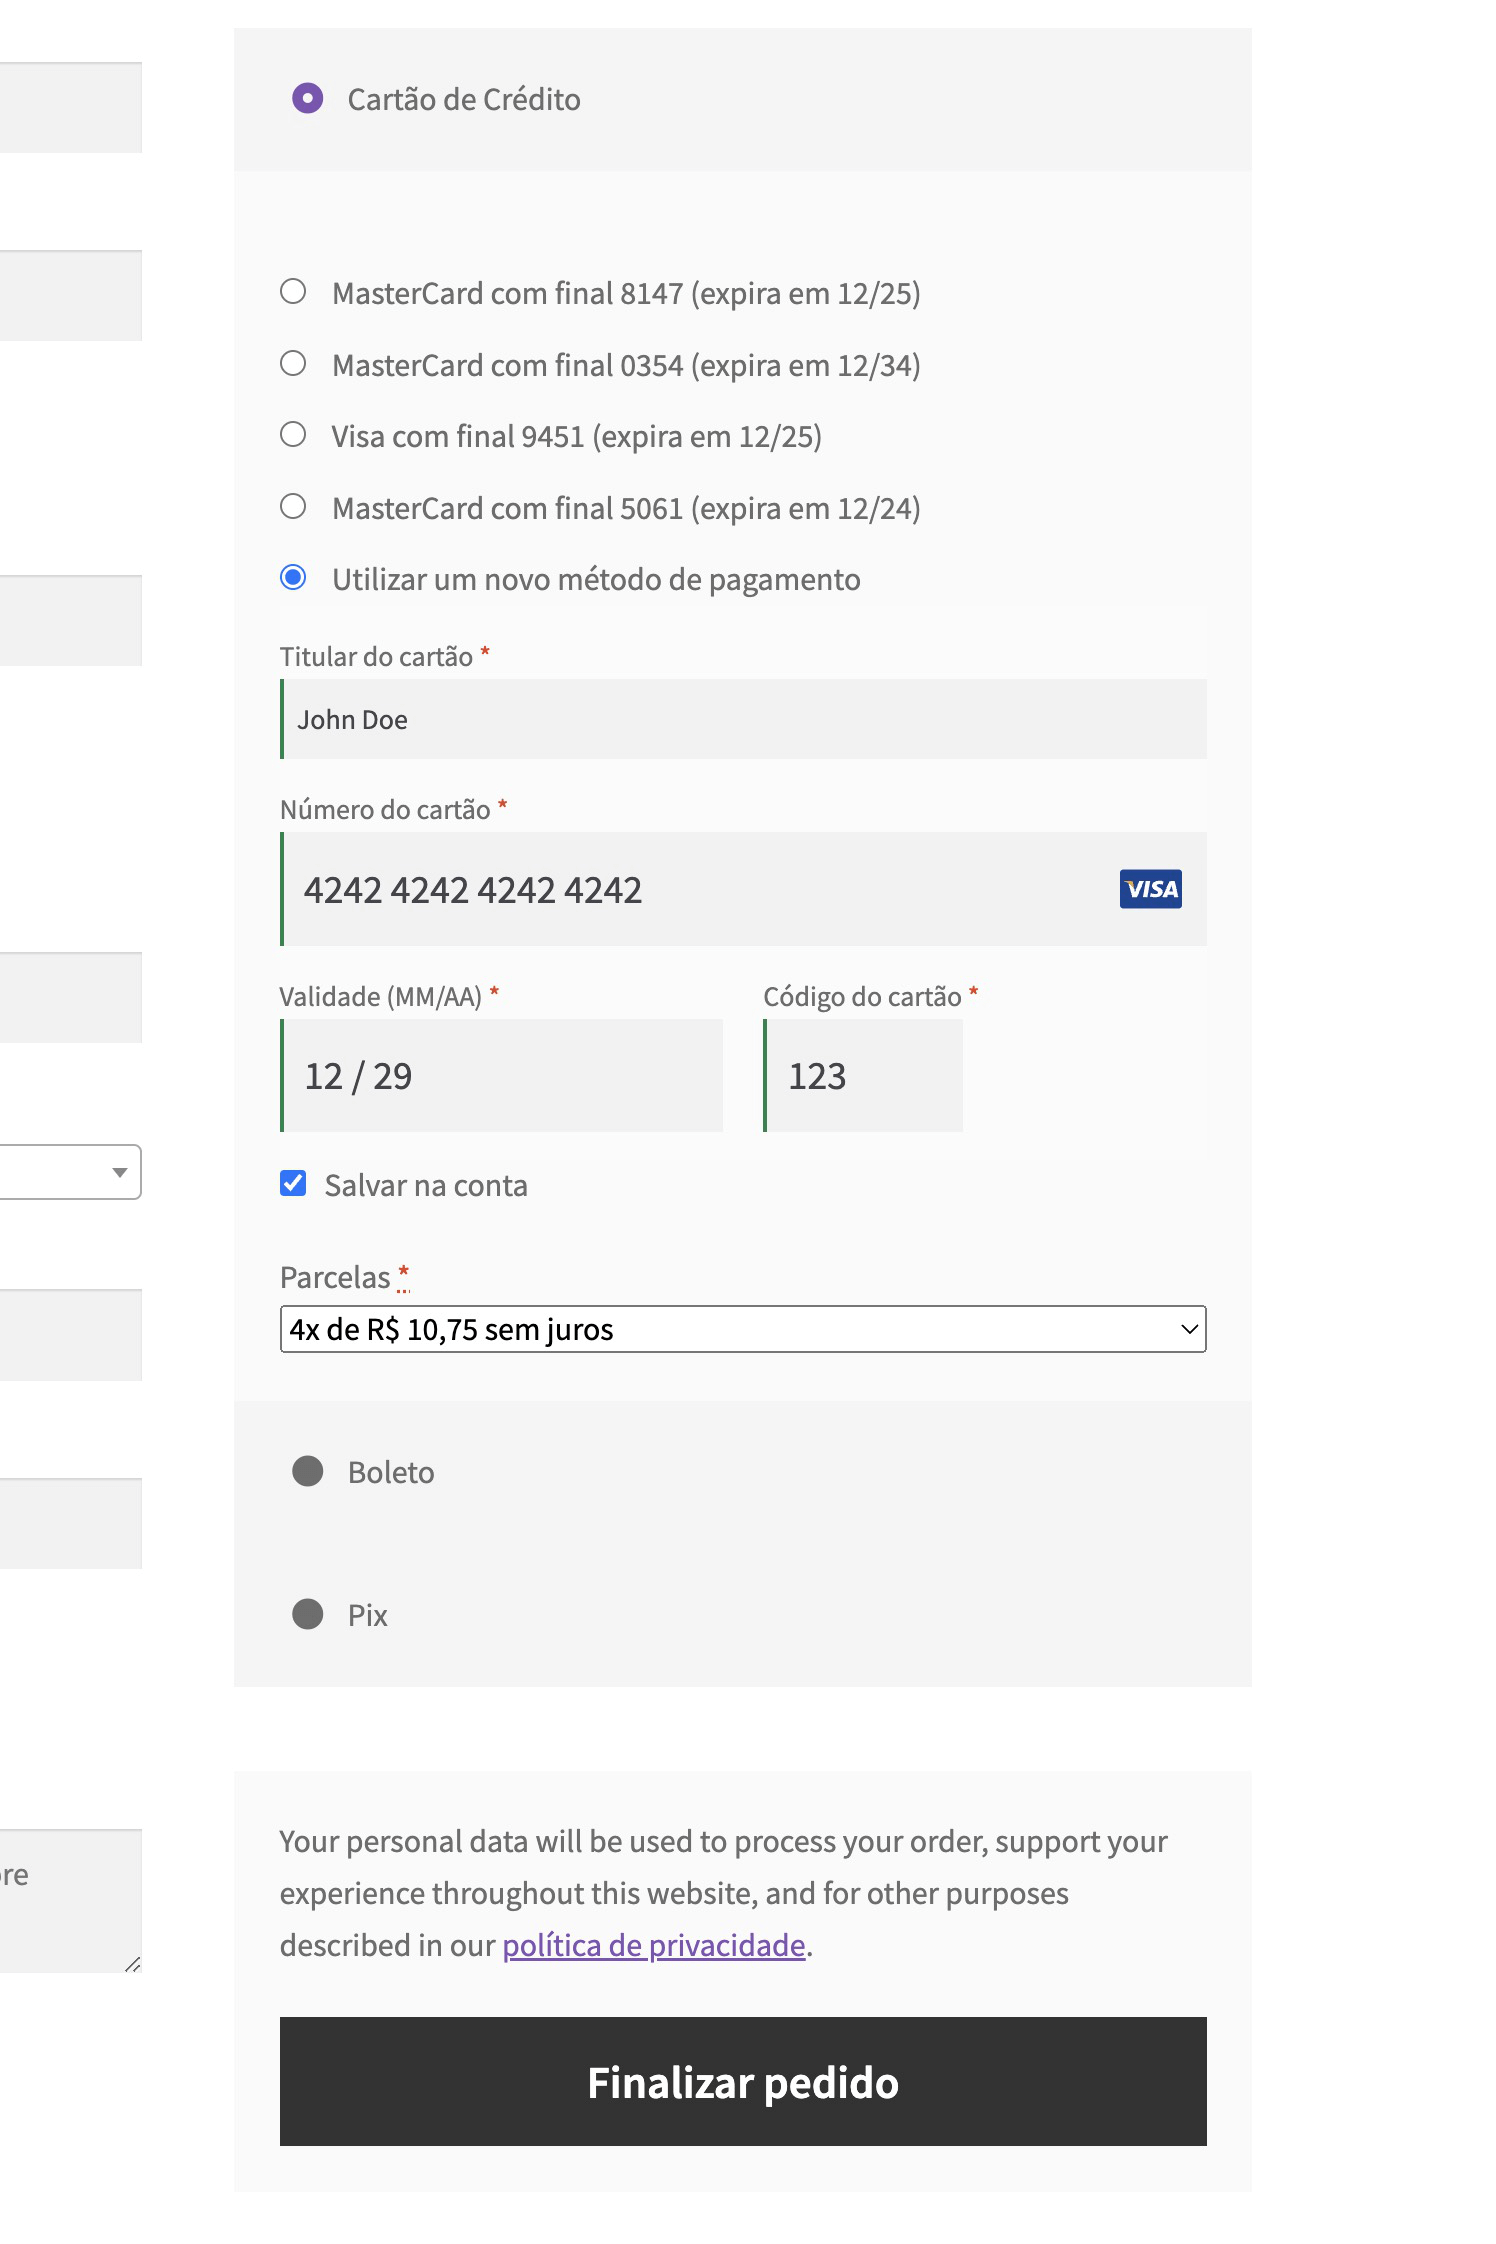Image resolution: width=1496 pixels, height=2244 pixels.
Task: Click the Código do cartão field
Action: tap(863, 1076)
